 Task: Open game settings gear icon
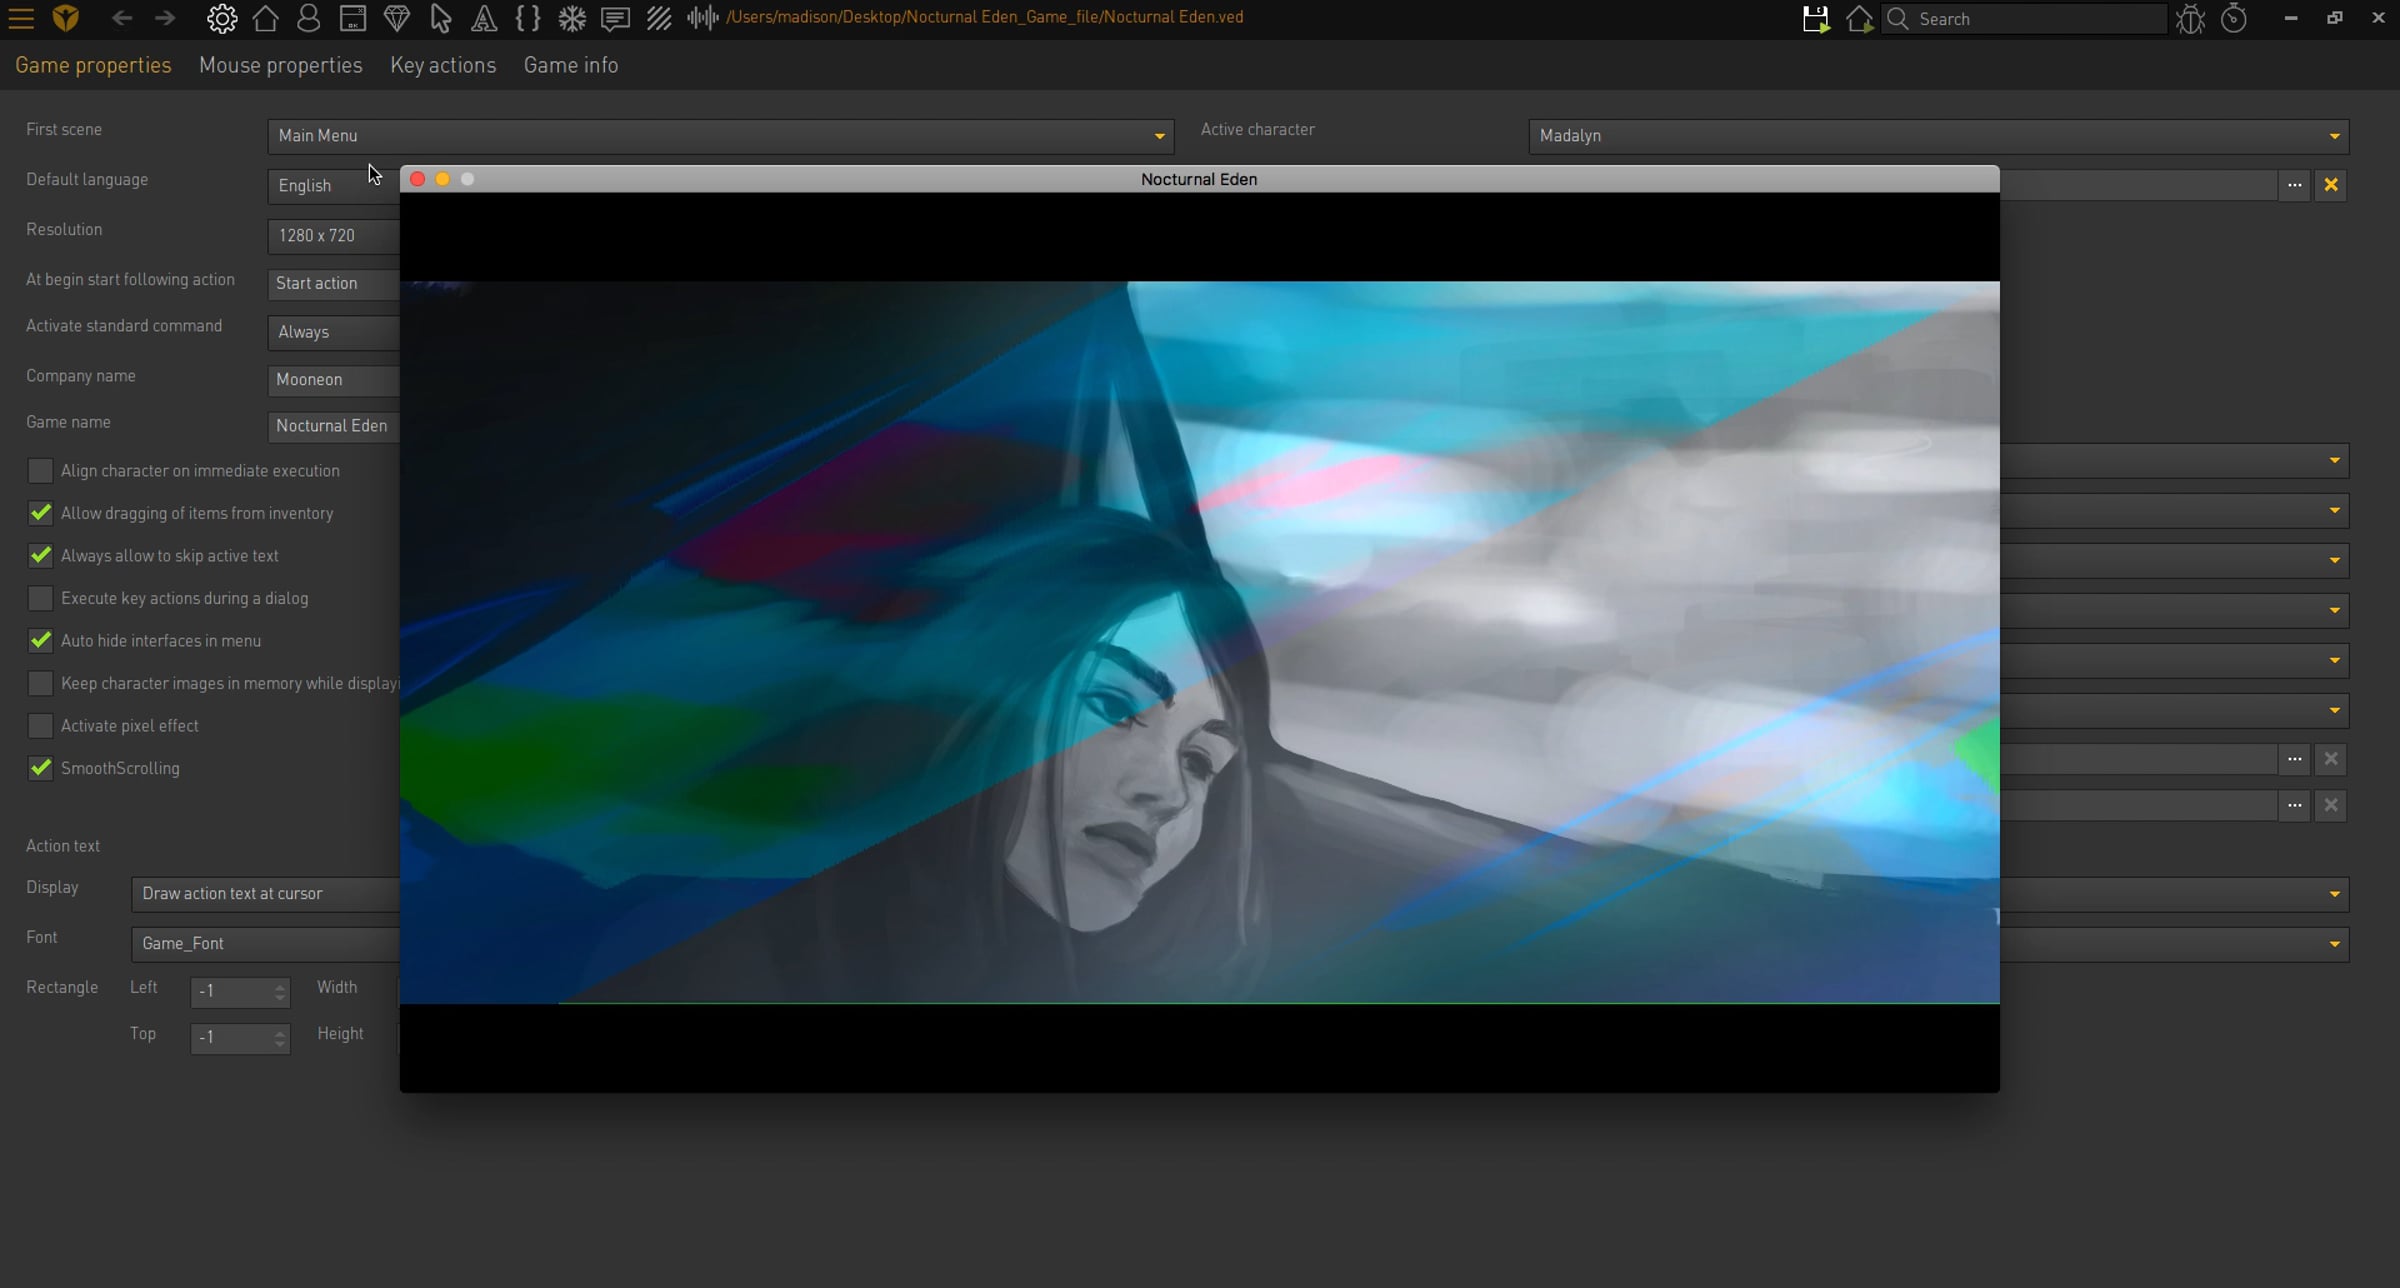(222, 18)
